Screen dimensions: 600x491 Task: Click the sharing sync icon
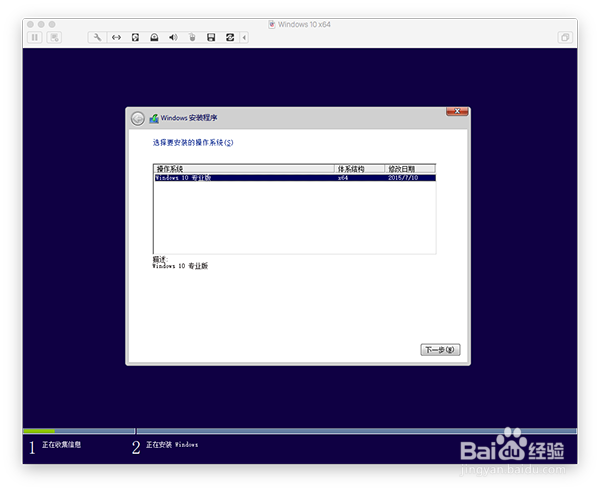coord(230,37)
